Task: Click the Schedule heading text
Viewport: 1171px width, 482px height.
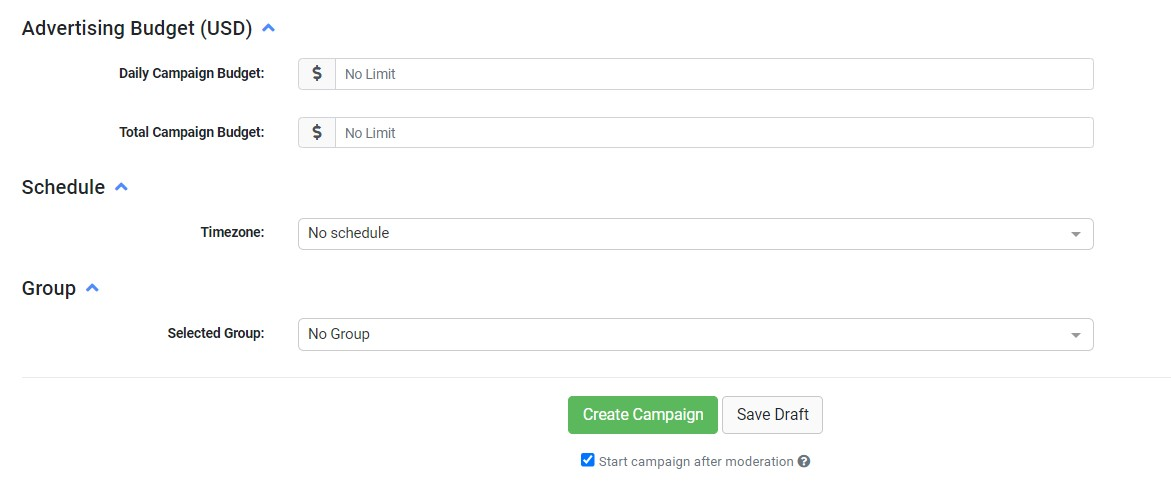Action: 63,187
